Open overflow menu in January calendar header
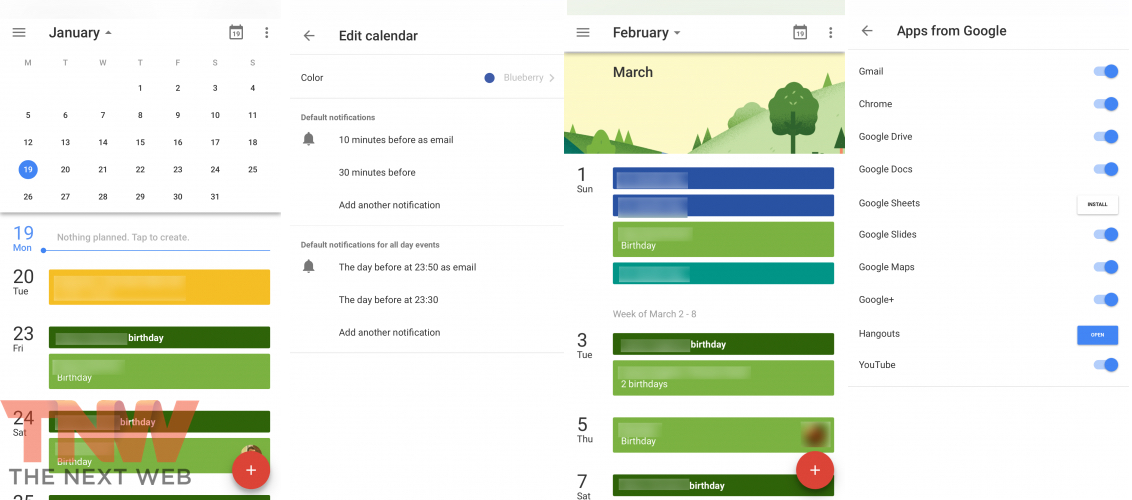 click(267, 32)
